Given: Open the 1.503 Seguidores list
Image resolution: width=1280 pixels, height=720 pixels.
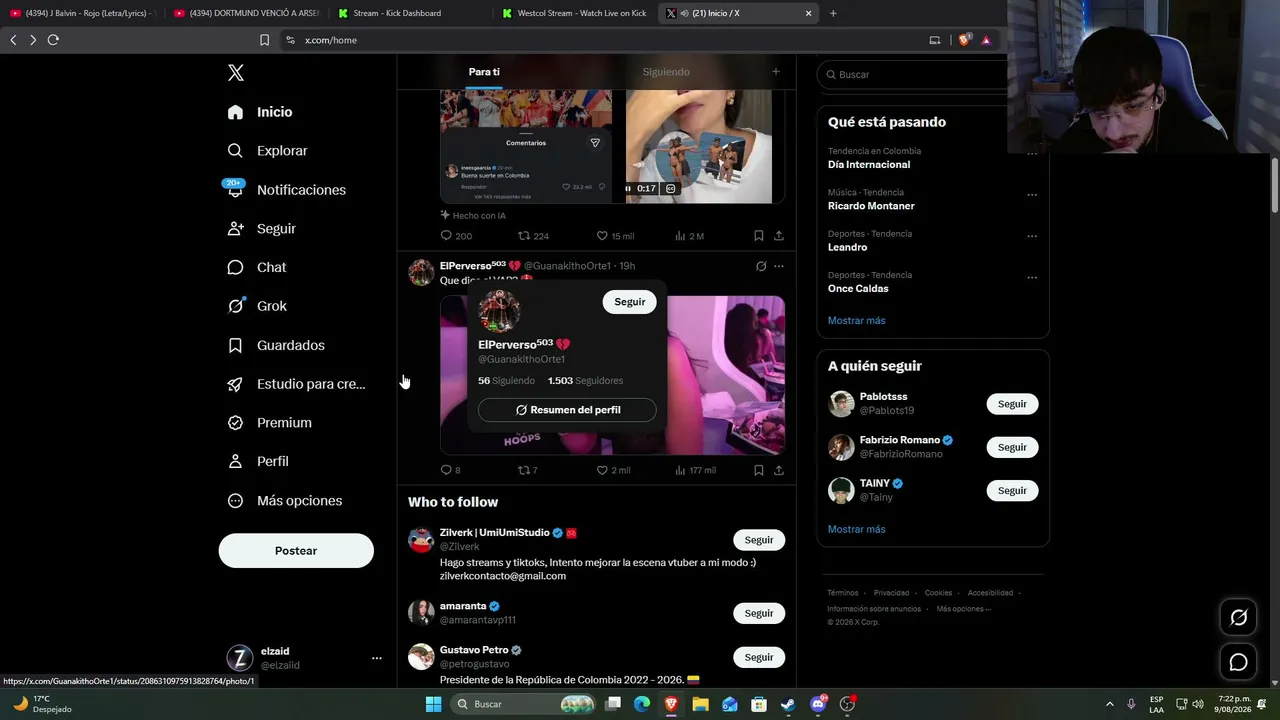Looking at the screenshot, I should click(585, 381).
